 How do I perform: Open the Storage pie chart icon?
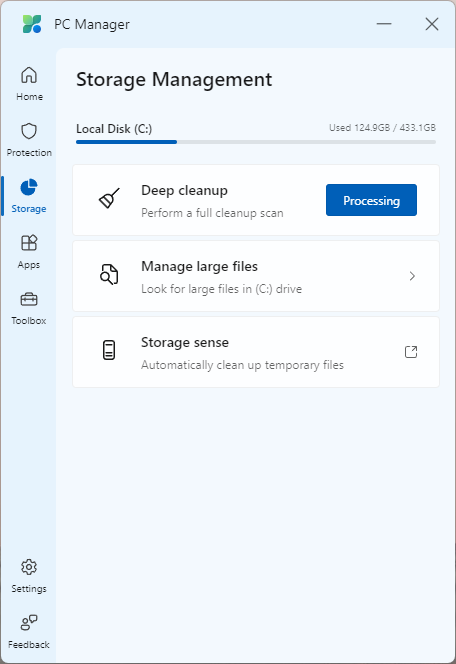(x=29, y=187)
